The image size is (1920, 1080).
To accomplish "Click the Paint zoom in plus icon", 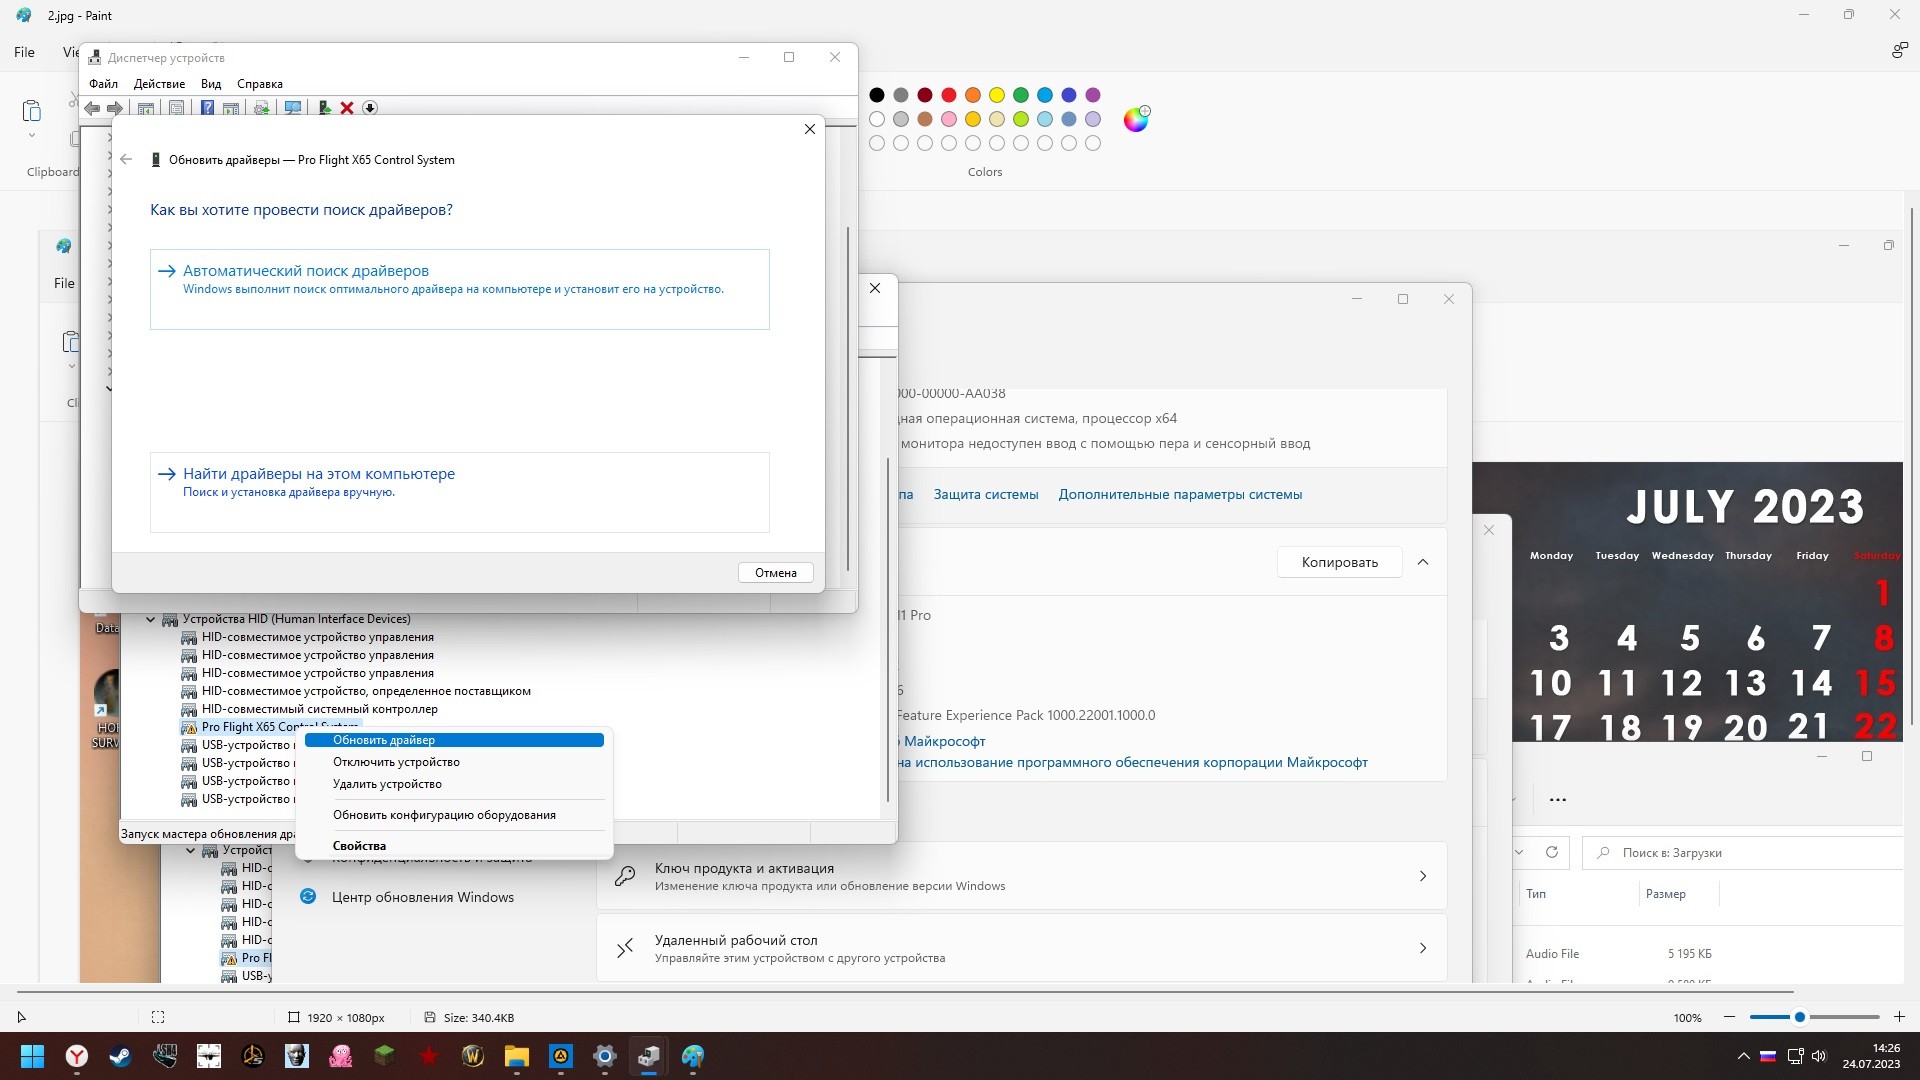I will click(1899, 1017).
